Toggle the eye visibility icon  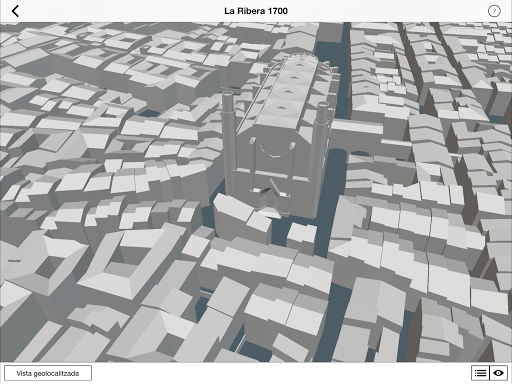tap(499, 373)
